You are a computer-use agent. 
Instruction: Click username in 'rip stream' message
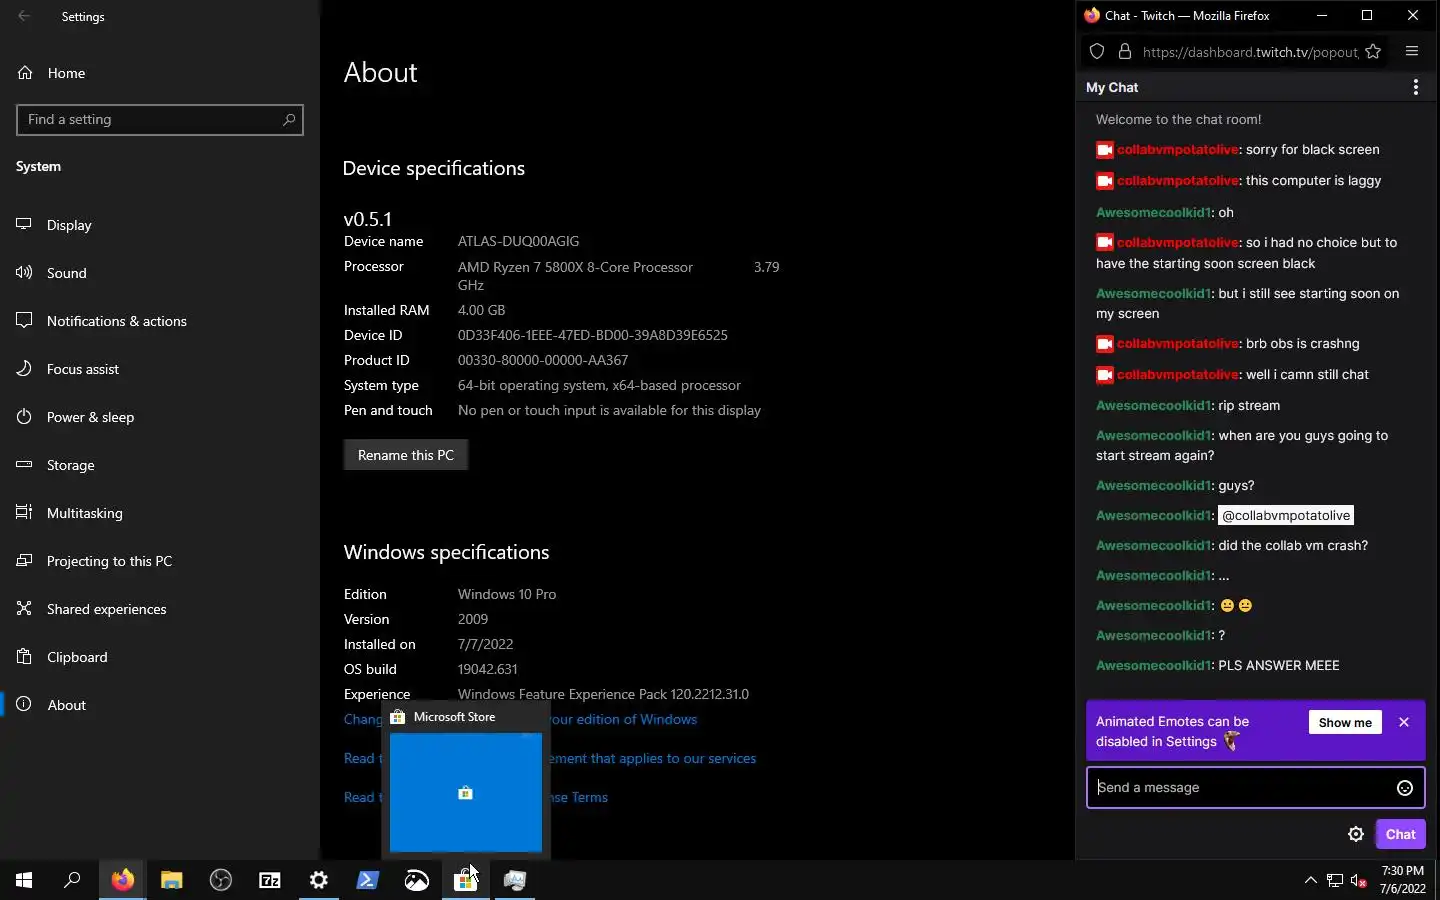pos(1153,405)
